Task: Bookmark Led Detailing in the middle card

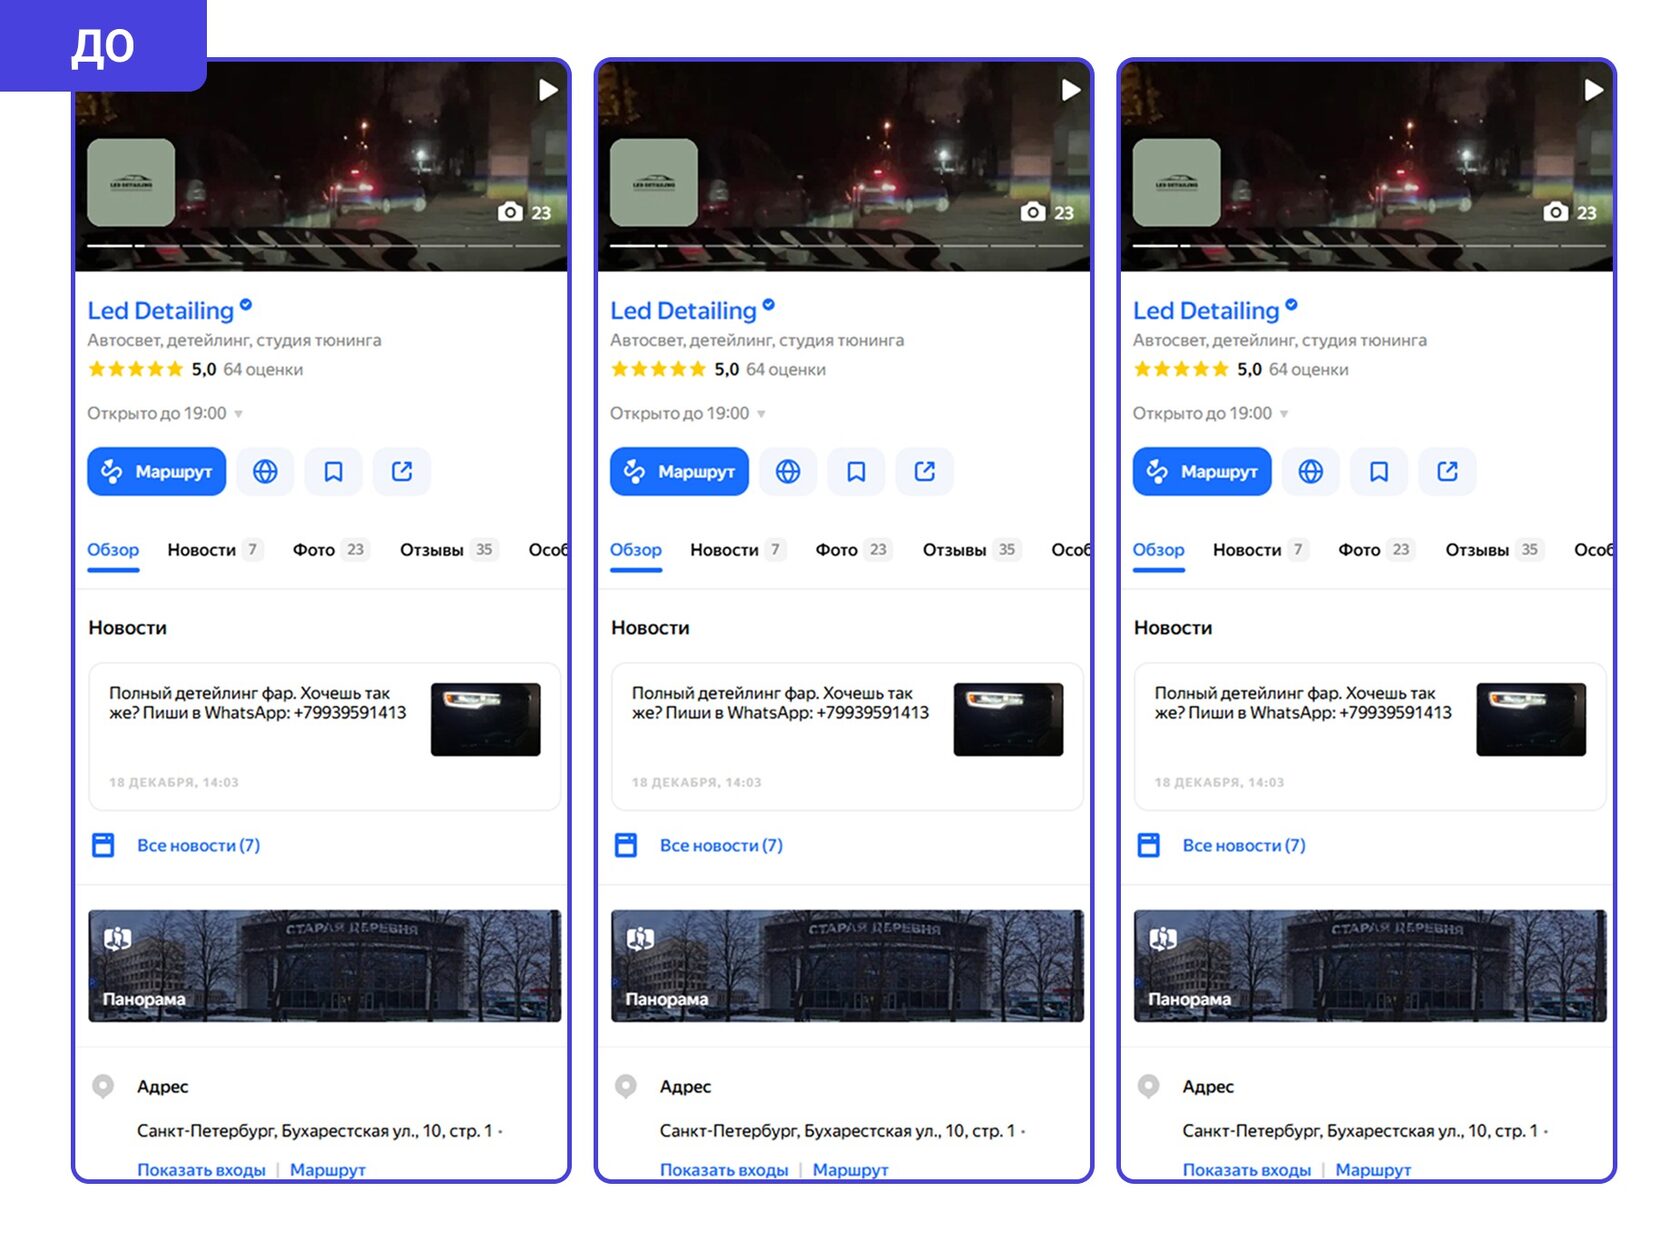Action: click(x=856, y=471)
